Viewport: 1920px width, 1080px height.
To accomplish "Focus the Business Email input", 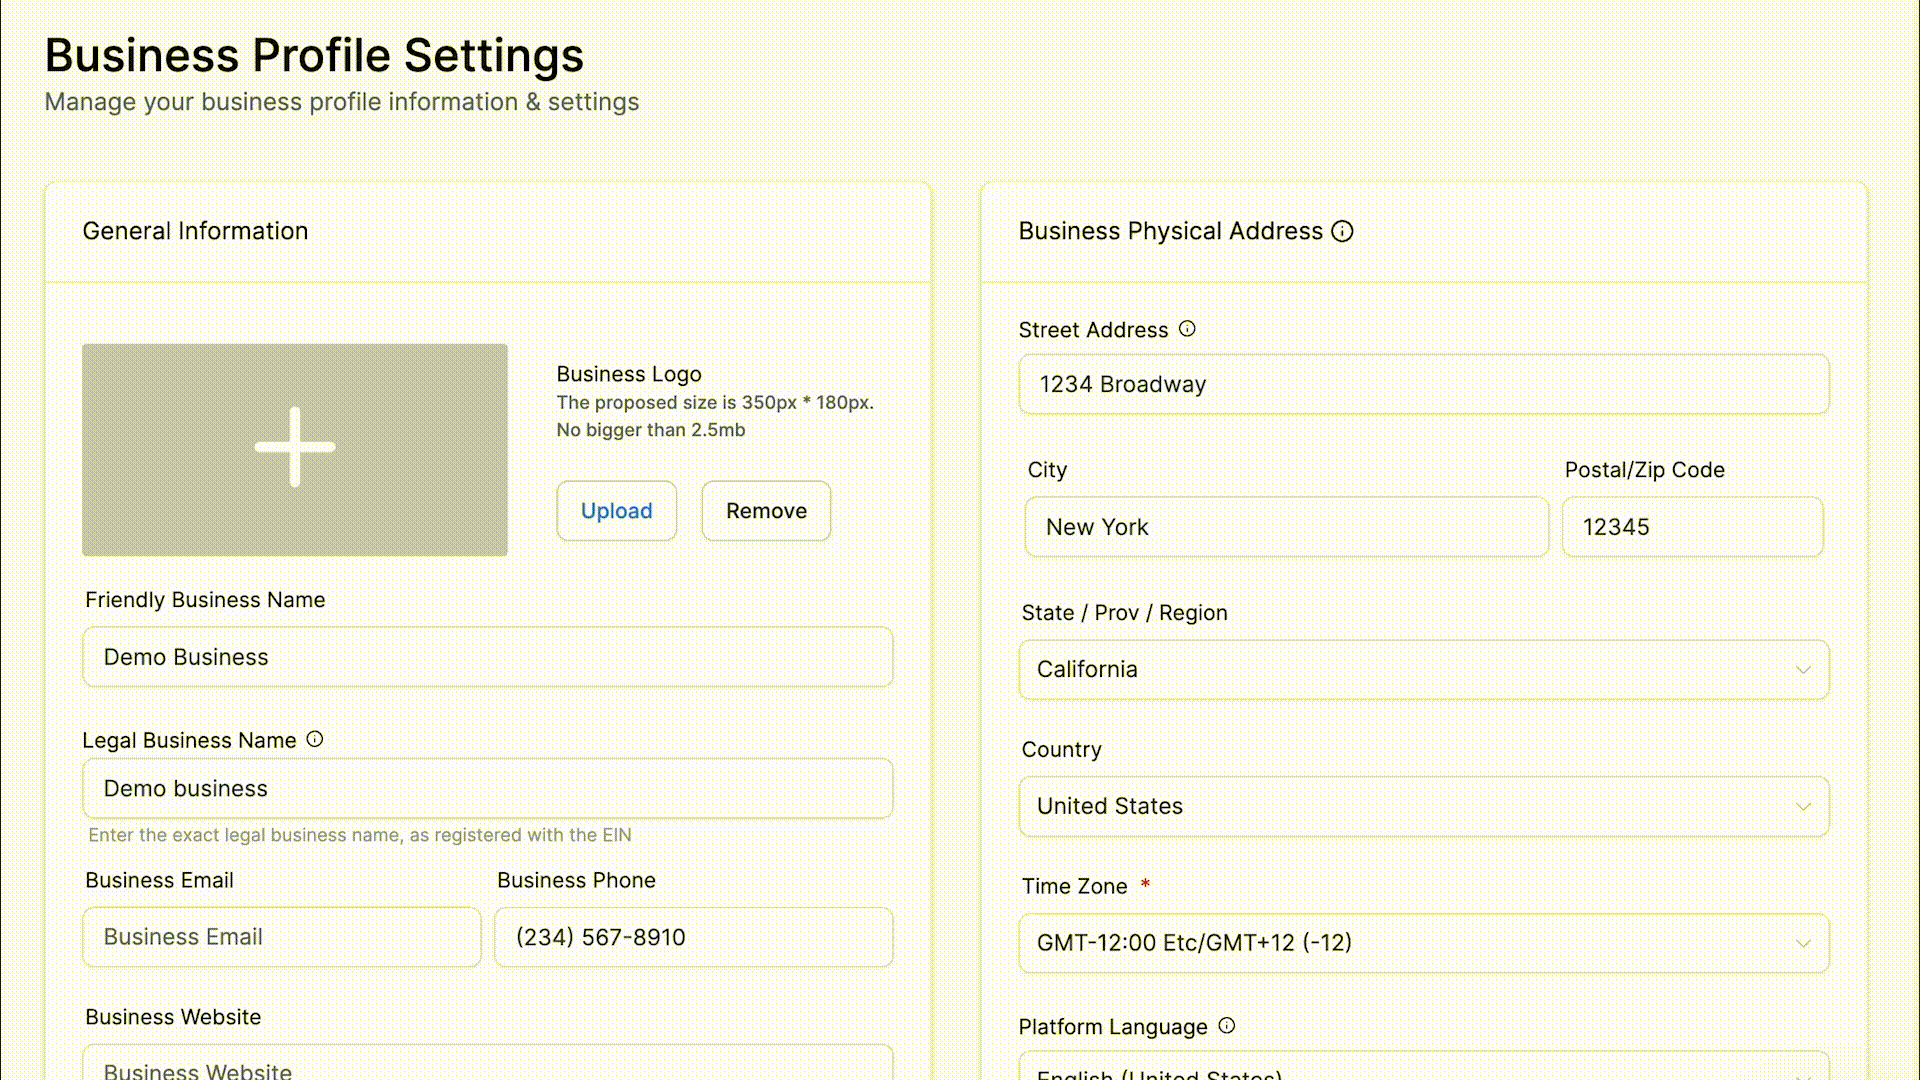I will [281, 937].
